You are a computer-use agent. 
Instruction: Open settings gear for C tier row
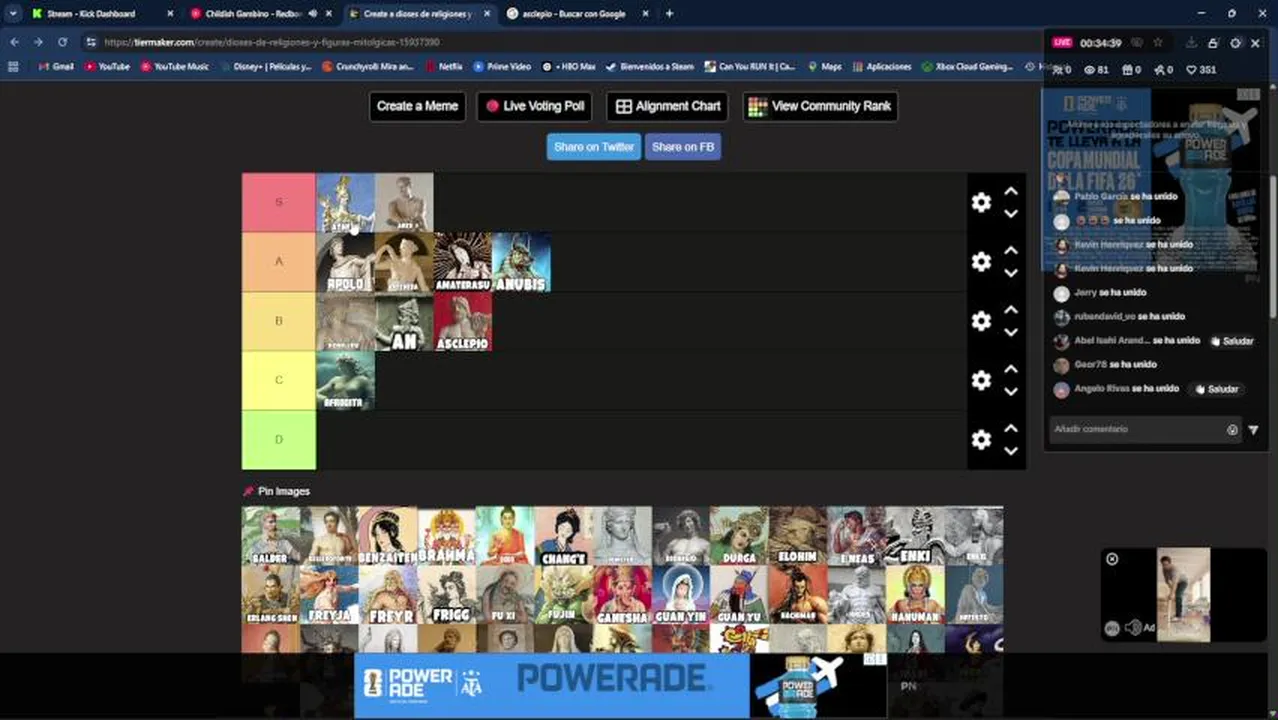tap(981, 380)
